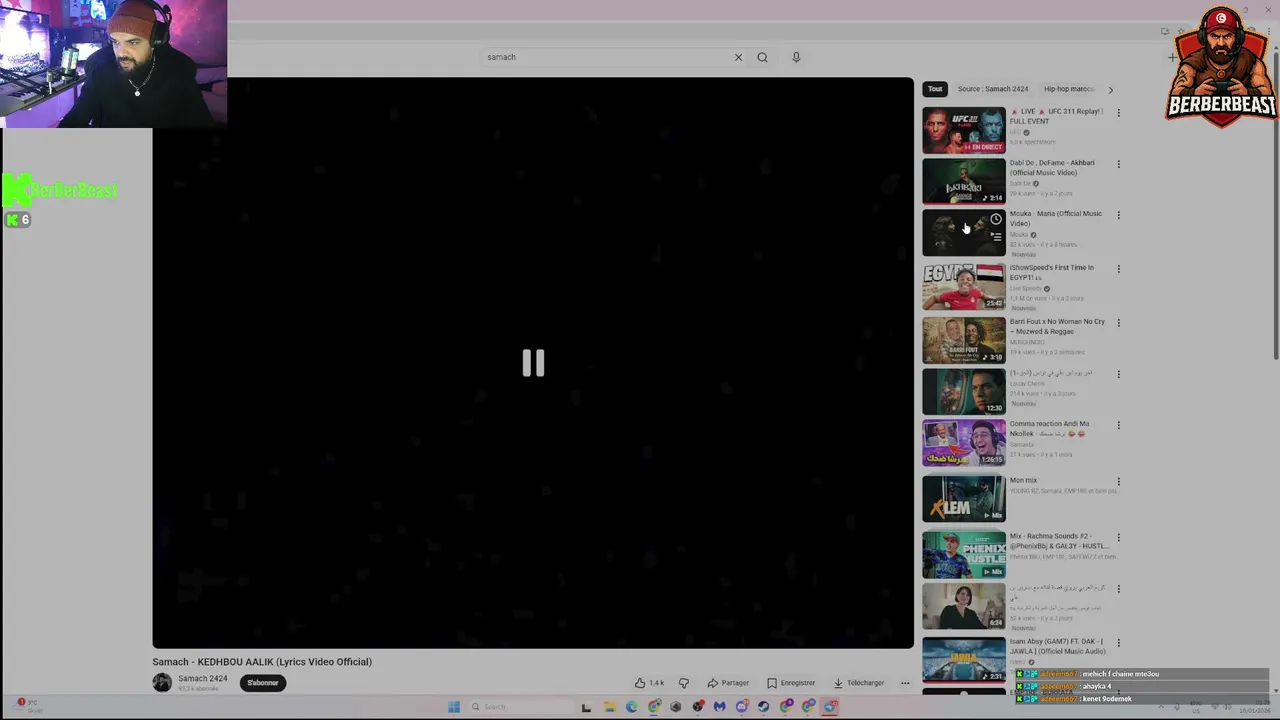Click the S'abonner subscribe button
The height and width of the screenshot is (720, 1280).
[x=263, y=683]
